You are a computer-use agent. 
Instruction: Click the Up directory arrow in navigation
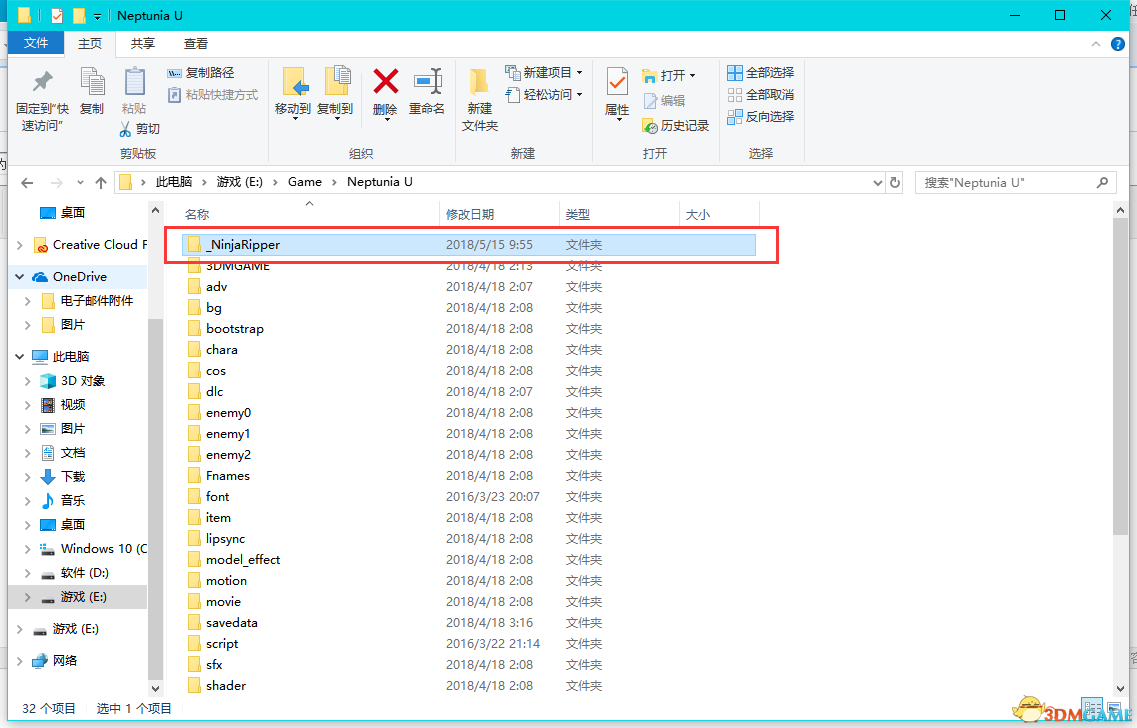(x=101, y=183)
